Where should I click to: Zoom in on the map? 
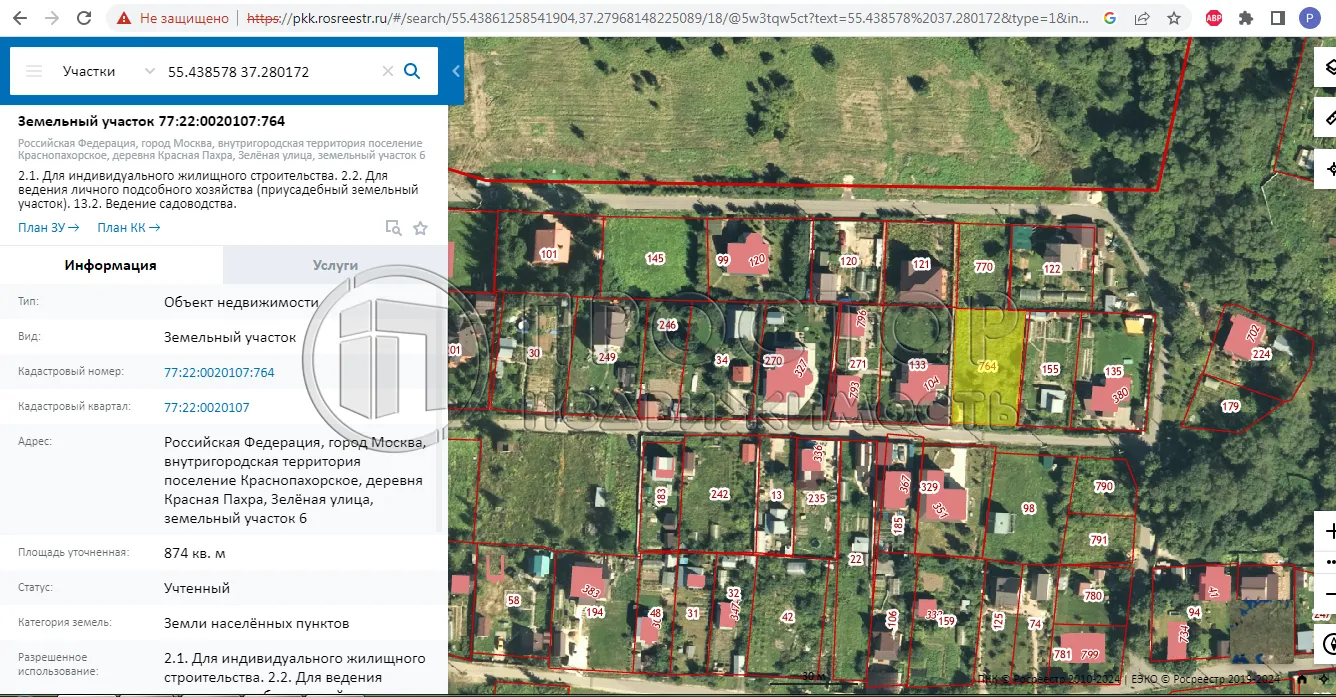pyautogui.click(x=1328, y=531)
